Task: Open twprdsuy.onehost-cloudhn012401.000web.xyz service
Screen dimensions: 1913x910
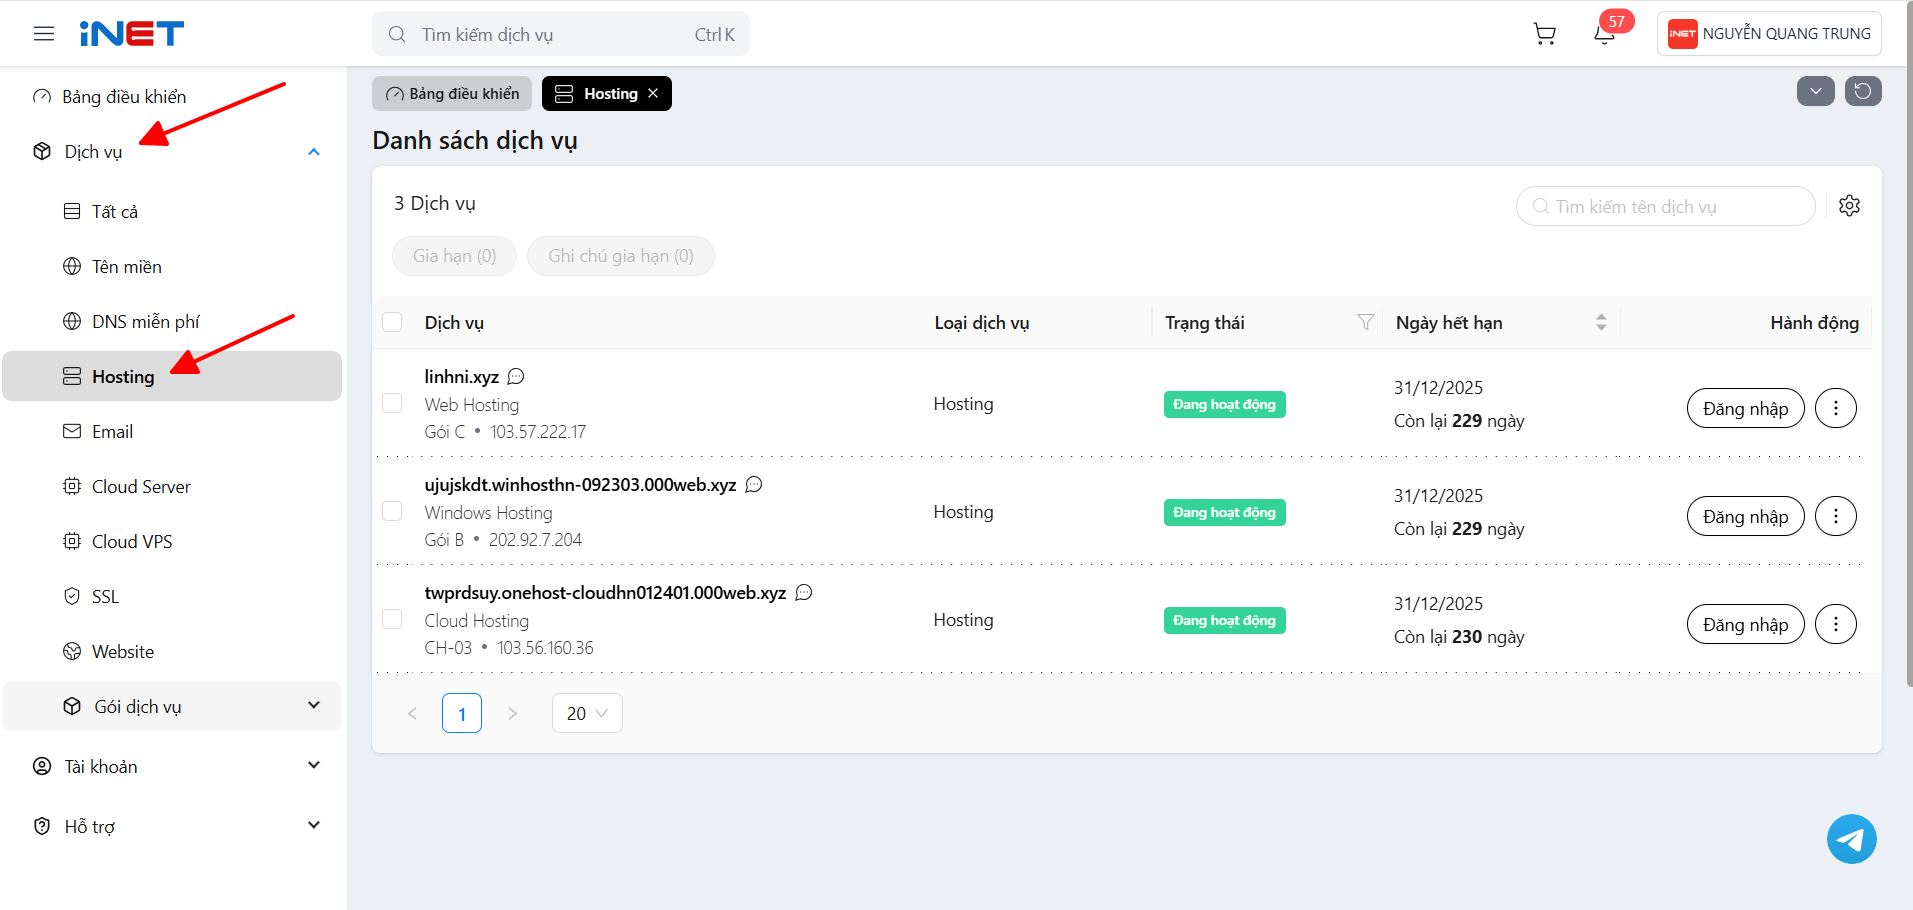Action: [606, 593]
